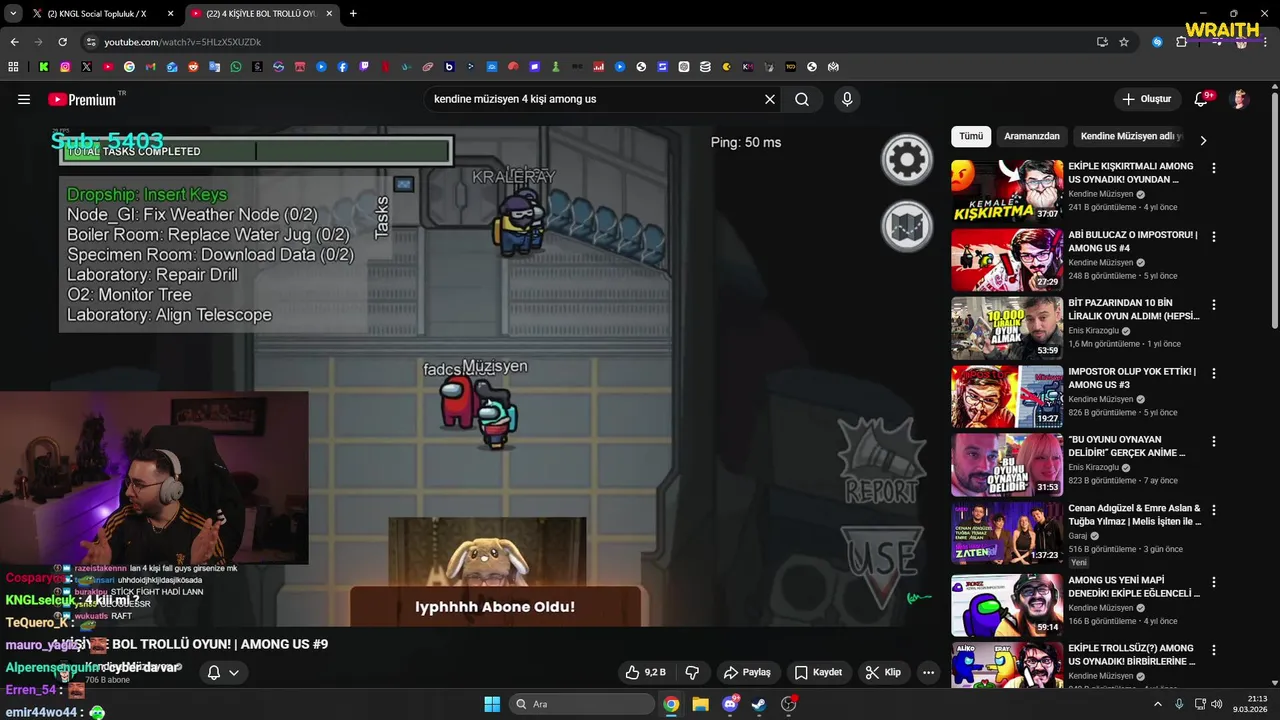Show more filter chips with the arrow
This screenshot has width=1280, height=720.
point(1203,140)
